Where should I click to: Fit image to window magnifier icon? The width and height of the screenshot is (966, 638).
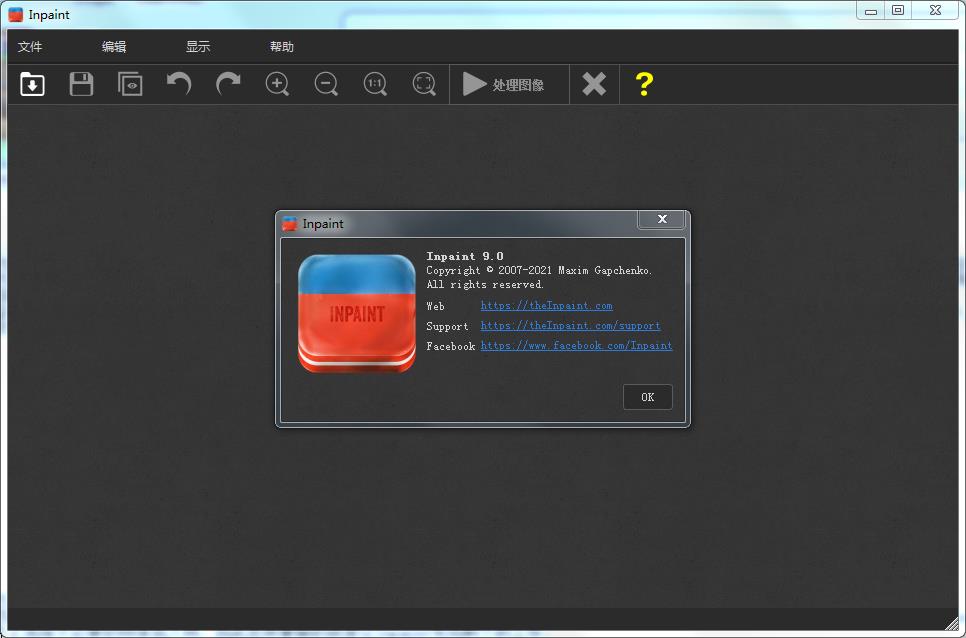click(424, 84)
